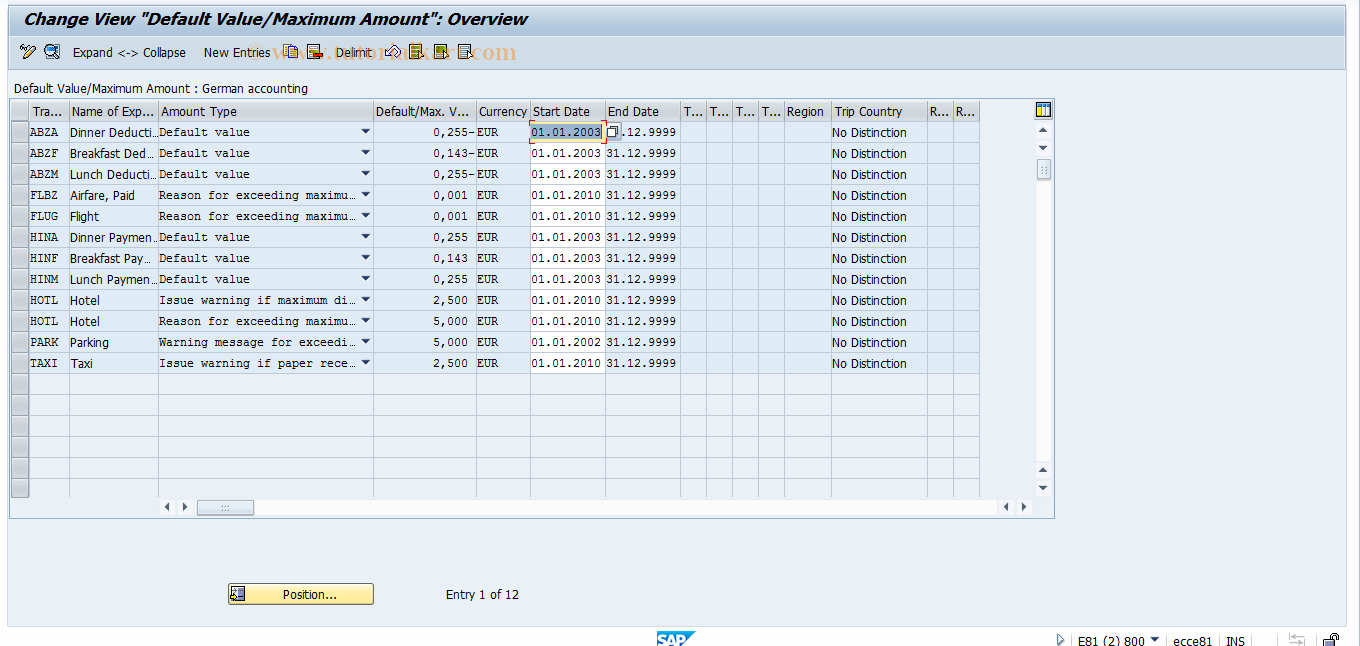Screen dimensions: 1360x646
Task: Click the status bar expand triangle
Action: (x=1060, y=640)
